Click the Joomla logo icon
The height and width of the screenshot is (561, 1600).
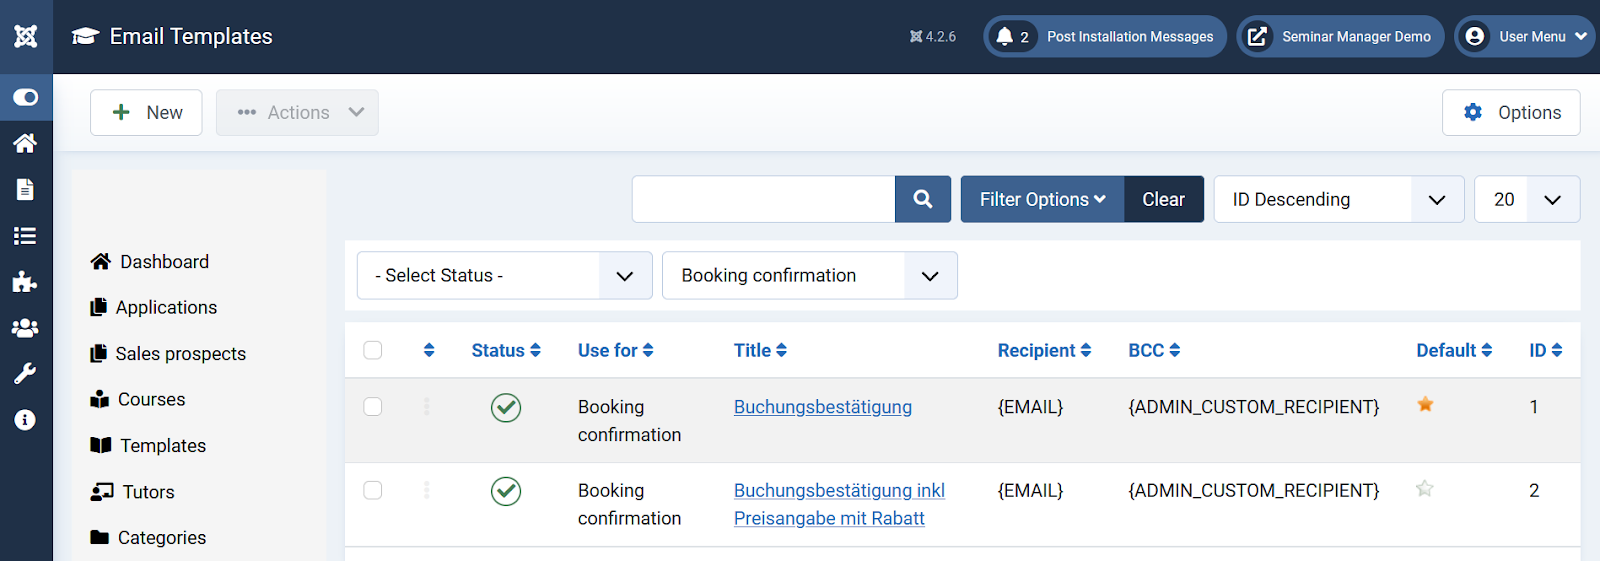click(x=26, y=36)
